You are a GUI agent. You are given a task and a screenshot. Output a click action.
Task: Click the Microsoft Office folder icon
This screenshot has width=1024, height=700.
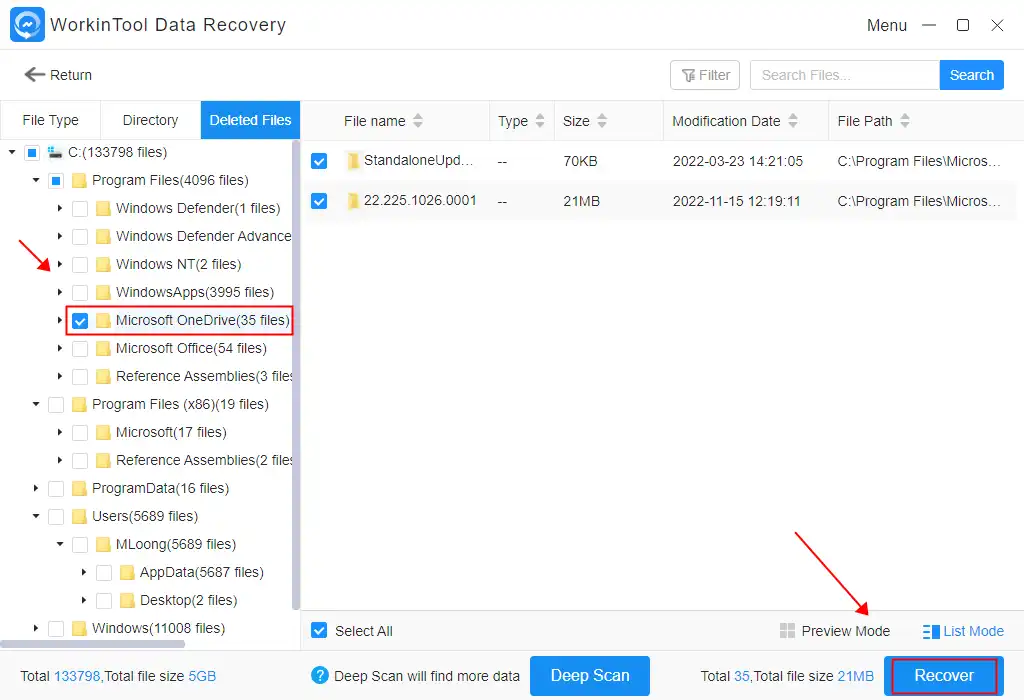[x=103, y=348]
